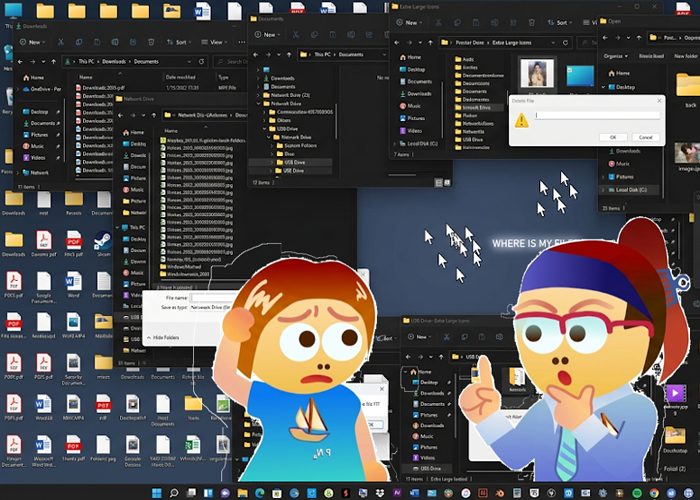Click the yellow warning icon in Delete File dialog
This screenshot has width=700, height=500.
(520, 119)
